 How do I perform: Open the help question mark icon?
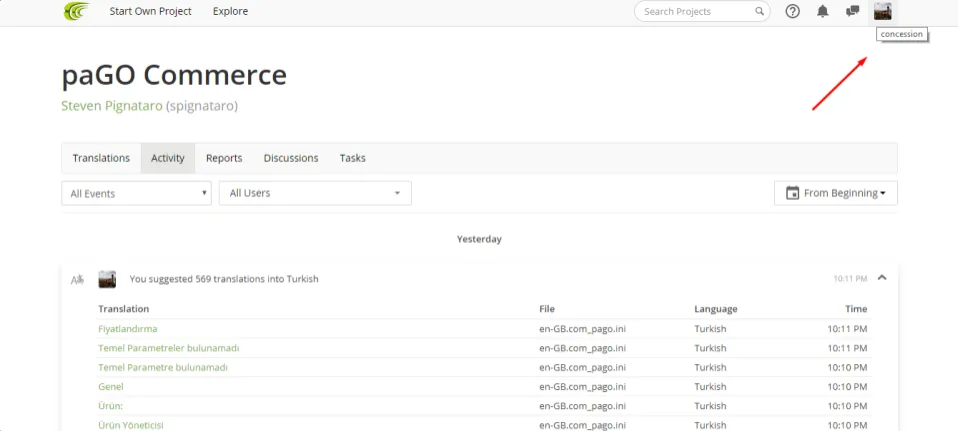tap(792, 11)
